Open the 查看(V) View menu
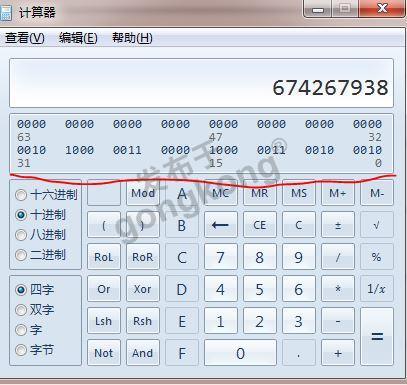 [x=25, y=38]
